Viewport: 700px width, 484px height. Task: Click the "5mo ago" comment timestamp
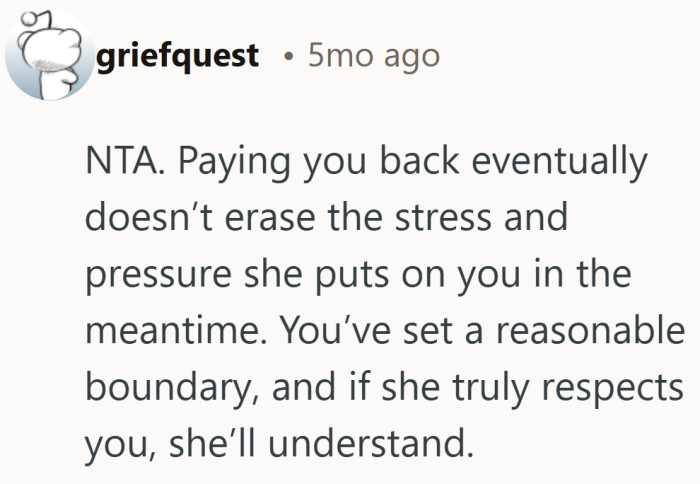click(374, 56)
